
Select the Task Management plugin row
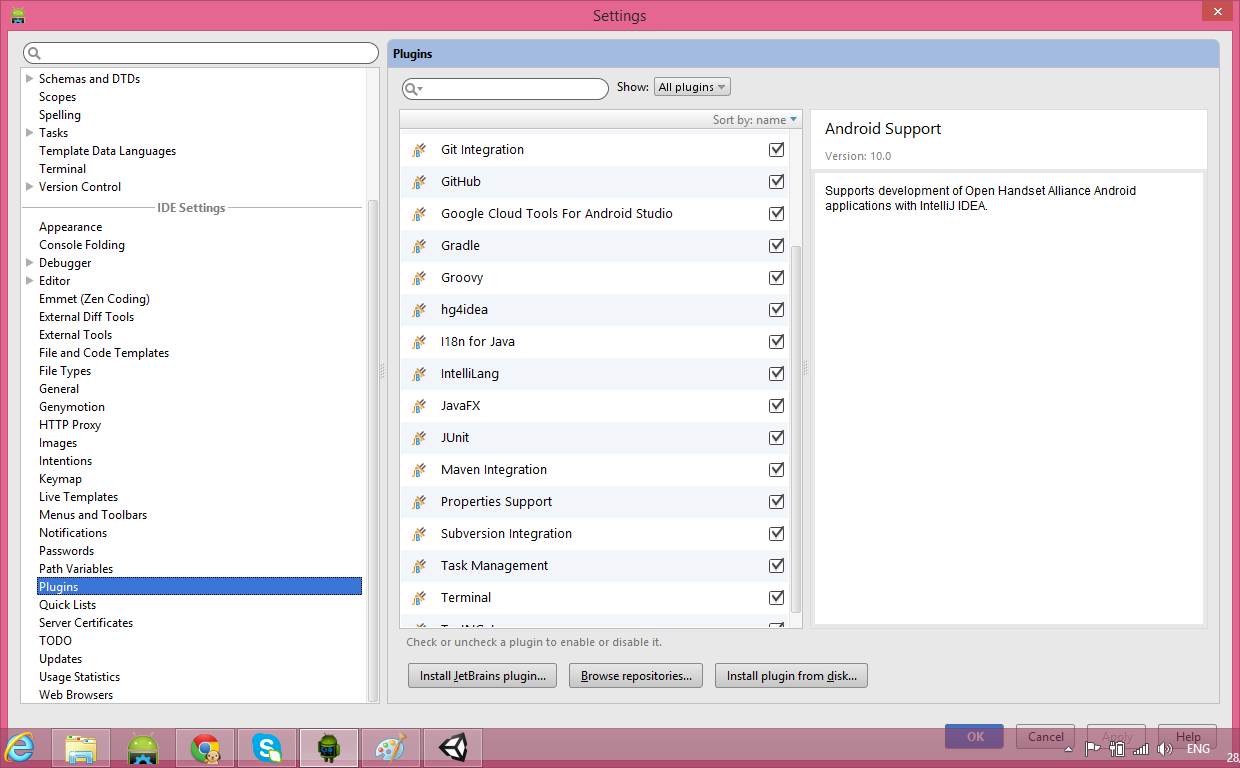pos(594,566)
